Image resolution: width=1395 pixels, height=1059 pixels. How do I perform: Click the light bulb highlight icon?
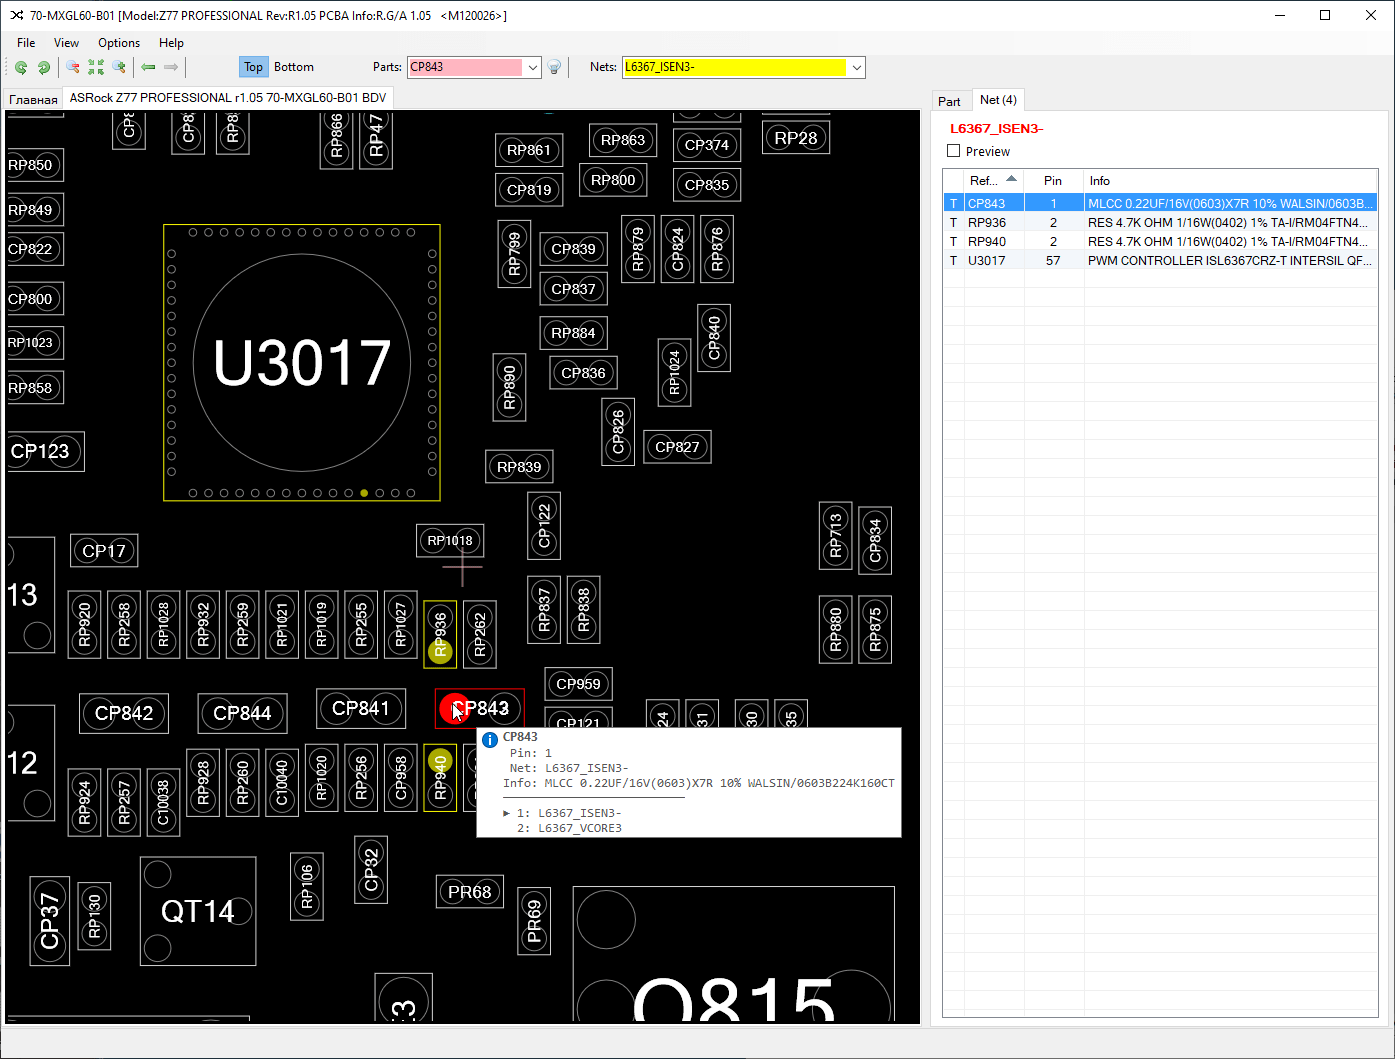click(554, 67)
